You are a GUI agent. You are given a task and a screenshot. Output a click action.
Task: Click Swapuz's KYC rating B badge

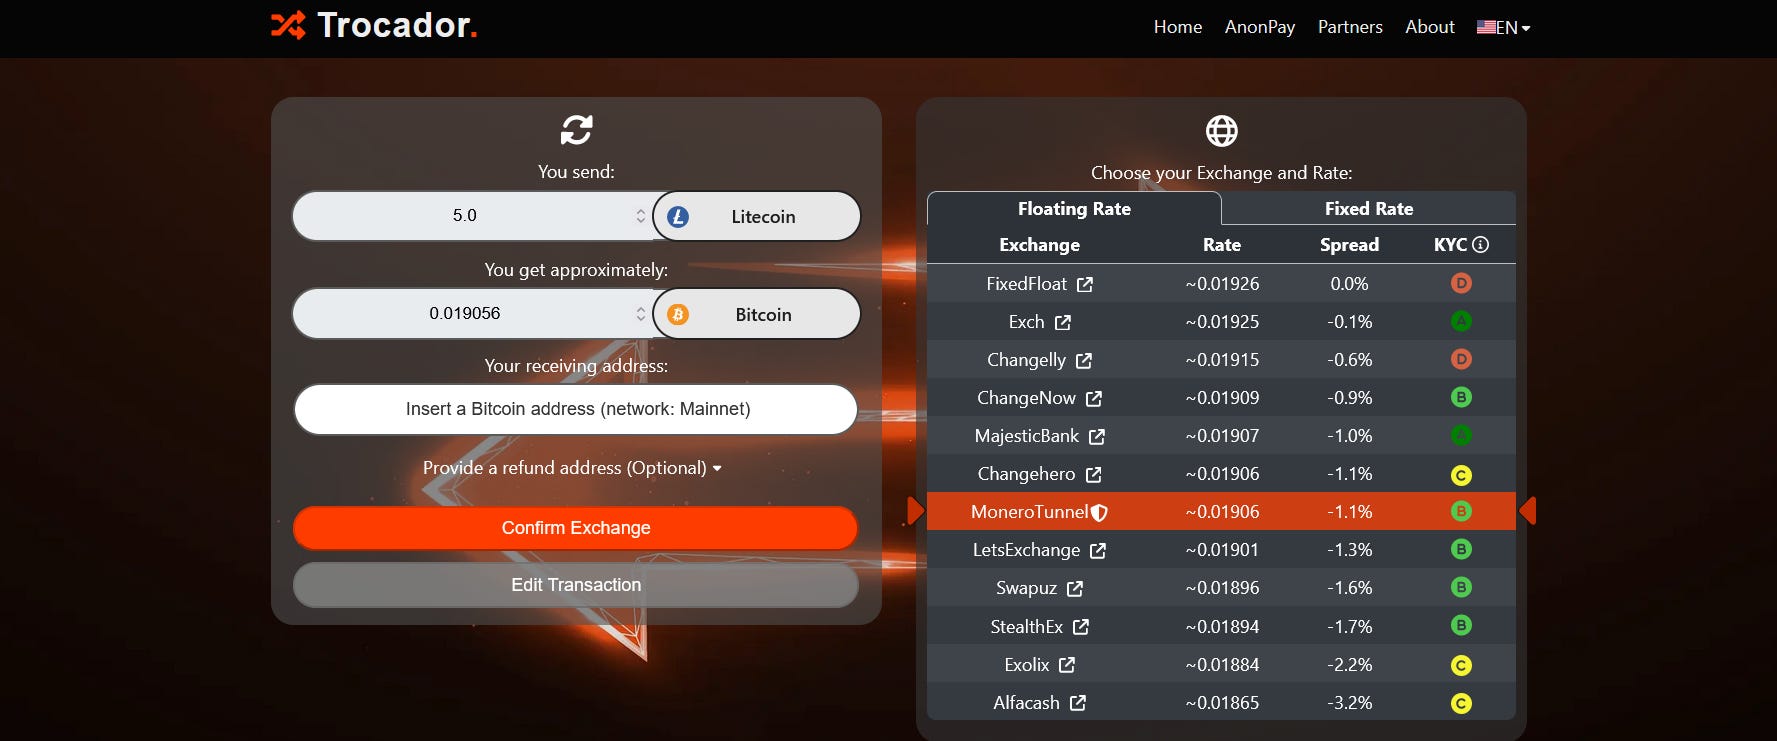tap(1461, 587)
